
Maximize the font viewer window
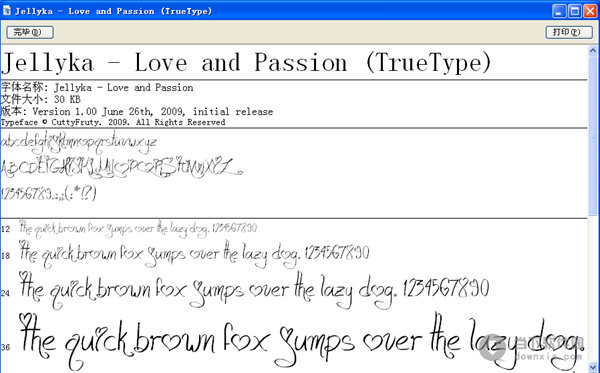coord(575,11)
